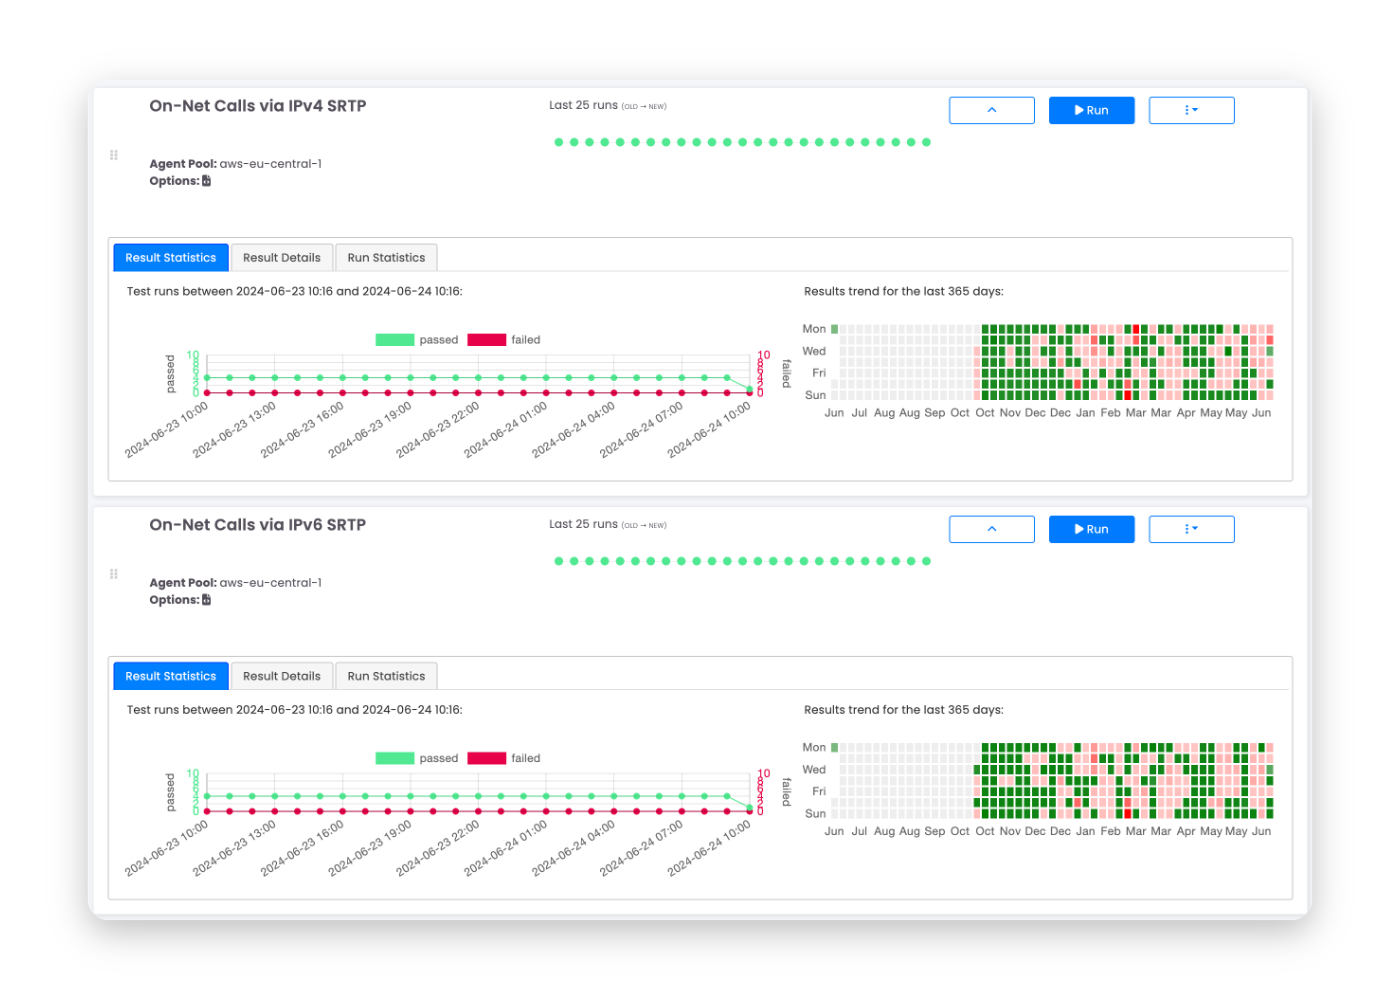Switch to Run Statistics tab in the IPv6 panel
The image size is (1400, 1000).
tap(386, 676)
